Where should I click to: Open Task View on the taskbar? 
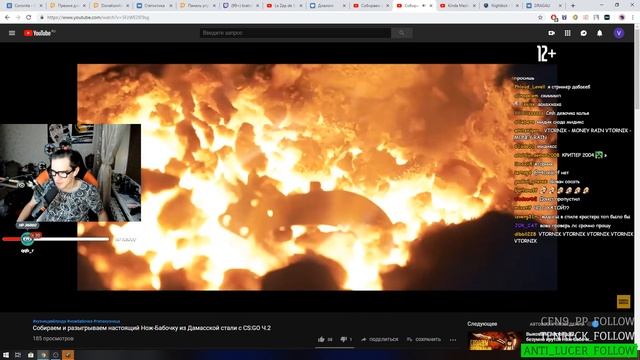coord(18,355)
